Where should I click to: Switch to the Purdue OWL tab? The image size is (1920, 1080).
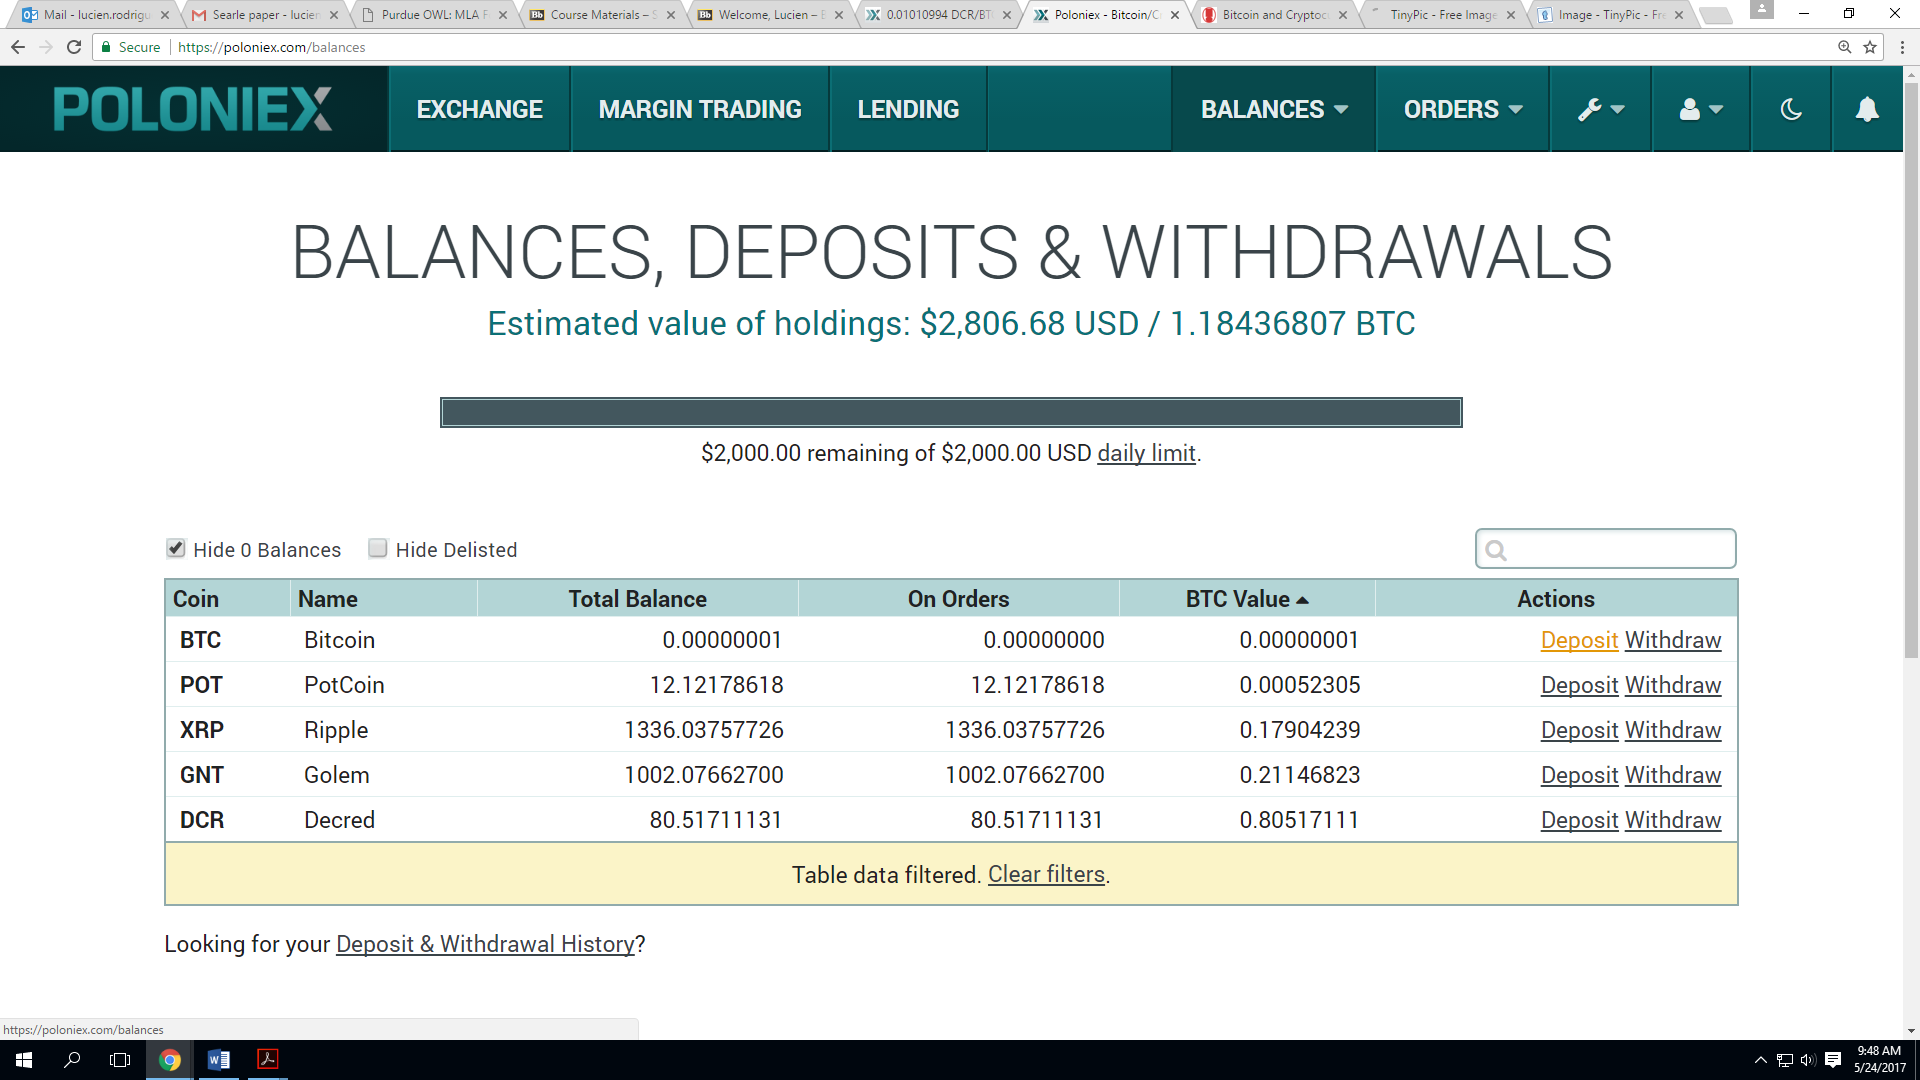tap(434, 15)
